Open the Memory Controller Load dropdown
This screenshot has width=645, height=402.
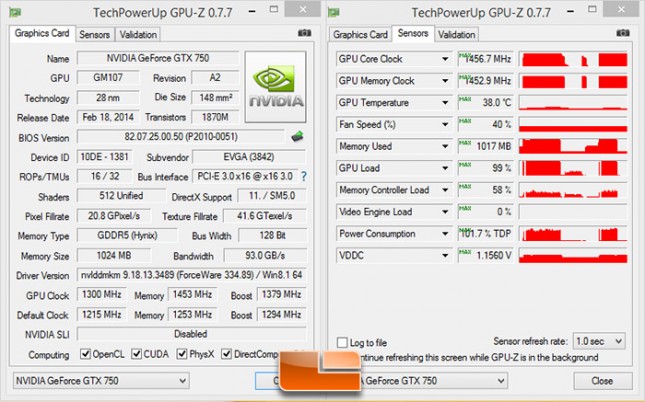point(445,190)
